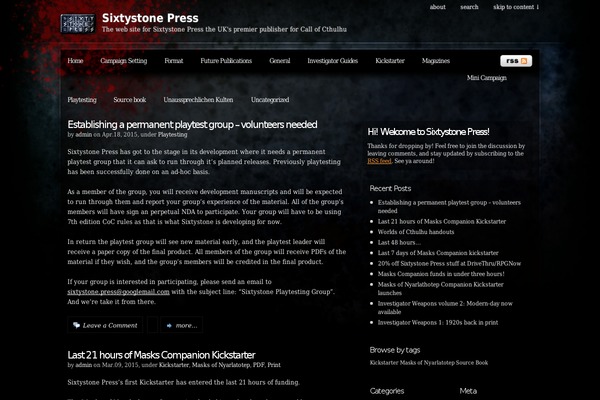Open the Magazines category

(436, 61)
